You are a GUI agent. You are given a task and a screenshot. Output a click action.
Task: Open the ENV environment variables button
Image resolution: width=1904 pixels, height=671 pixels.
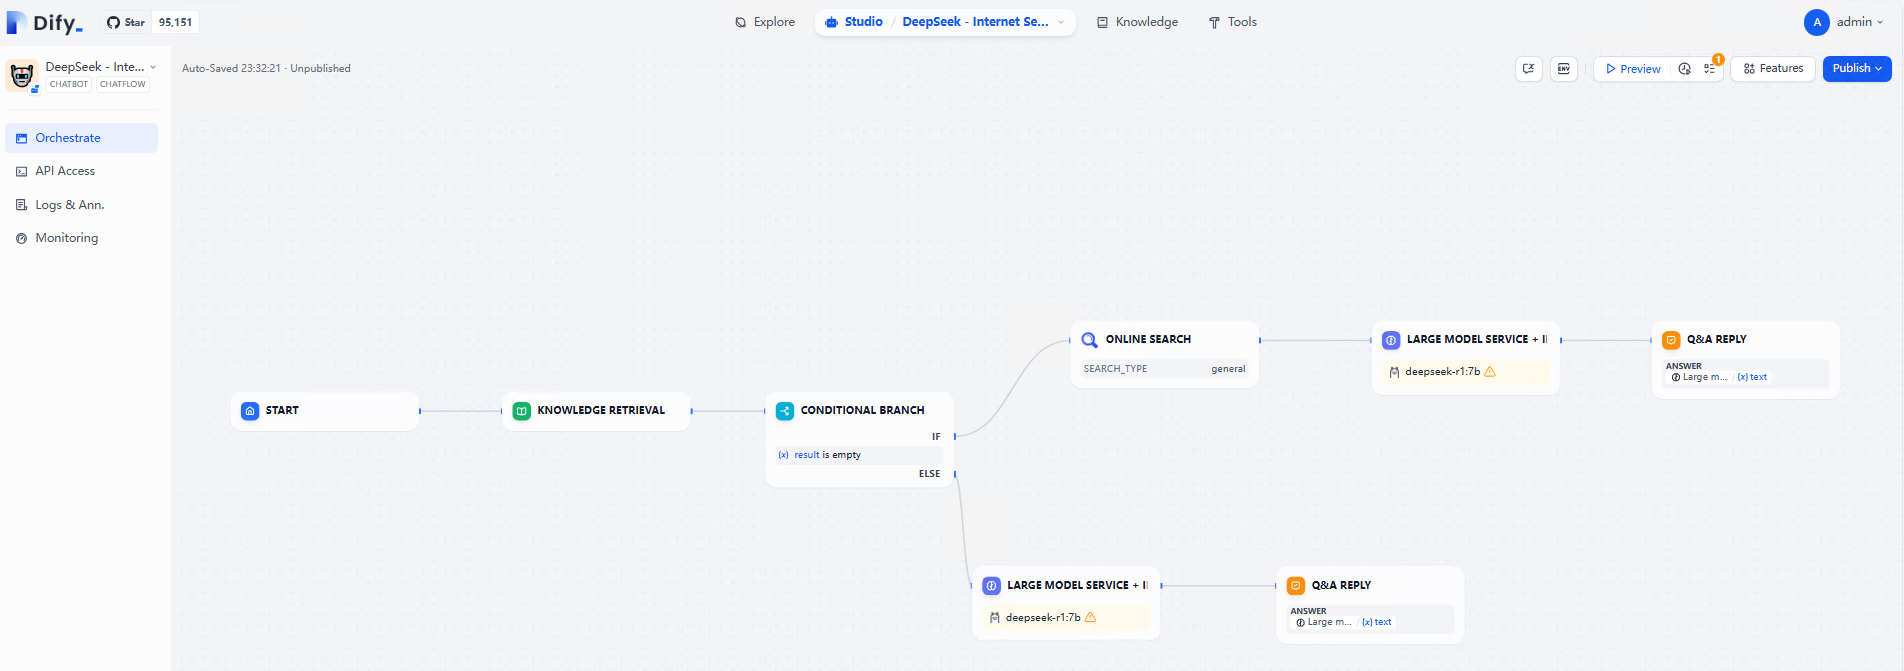click(x=1564, y=69)
